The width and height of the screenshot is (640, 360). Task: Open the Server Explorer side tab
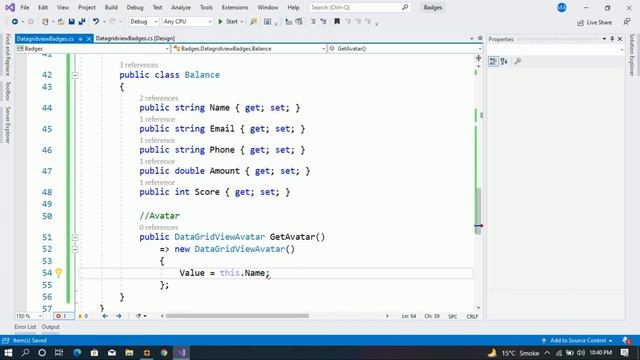click(7, 125)
